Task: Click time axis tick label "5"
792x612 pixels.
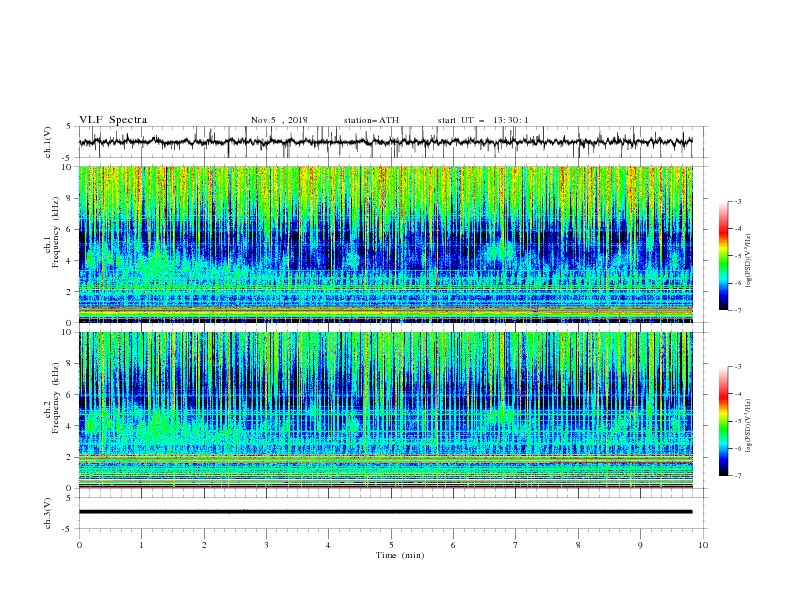Action: 391,545
